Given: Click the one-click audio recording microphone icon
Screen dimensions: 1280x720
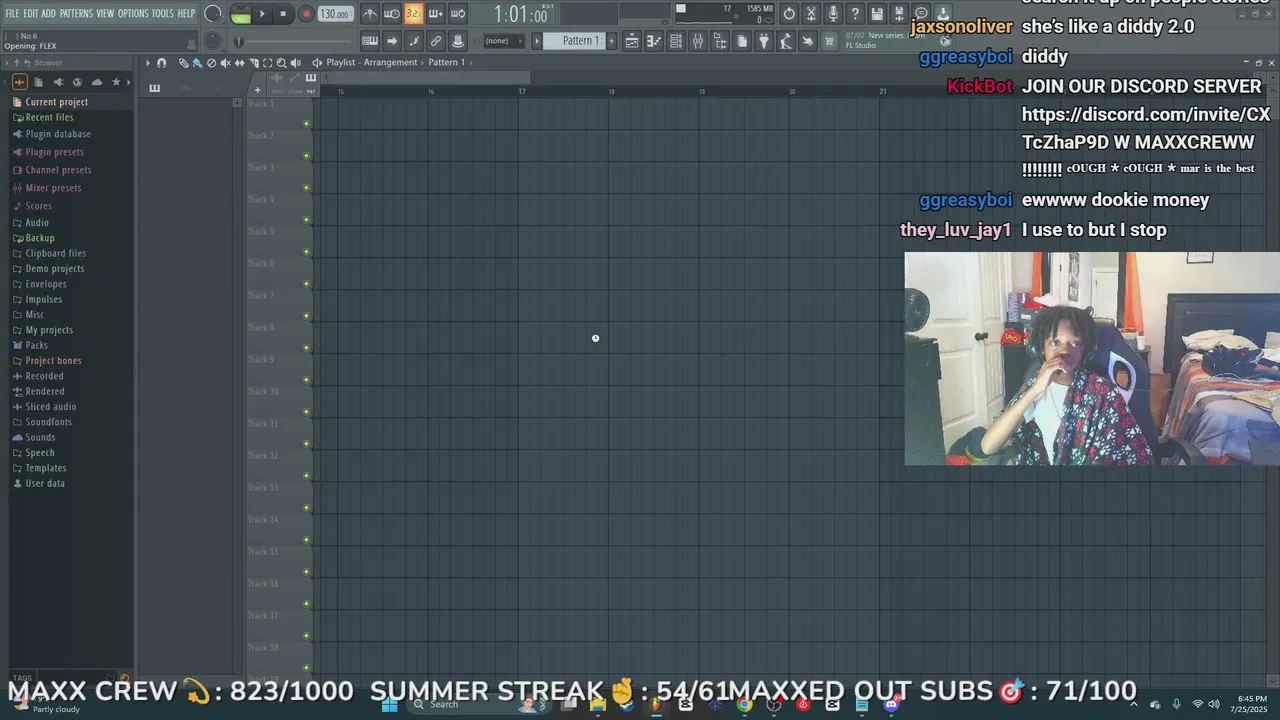Looking at the screenshot, I should coord(833,14).
